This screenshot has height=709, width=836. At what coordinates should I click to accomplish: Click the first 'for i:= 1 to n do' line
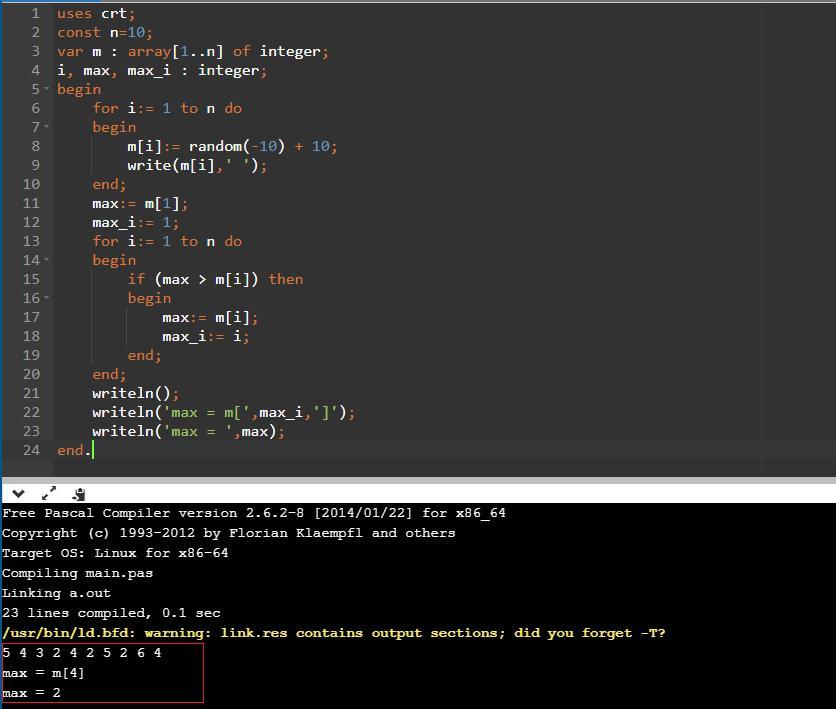point(167,108)
